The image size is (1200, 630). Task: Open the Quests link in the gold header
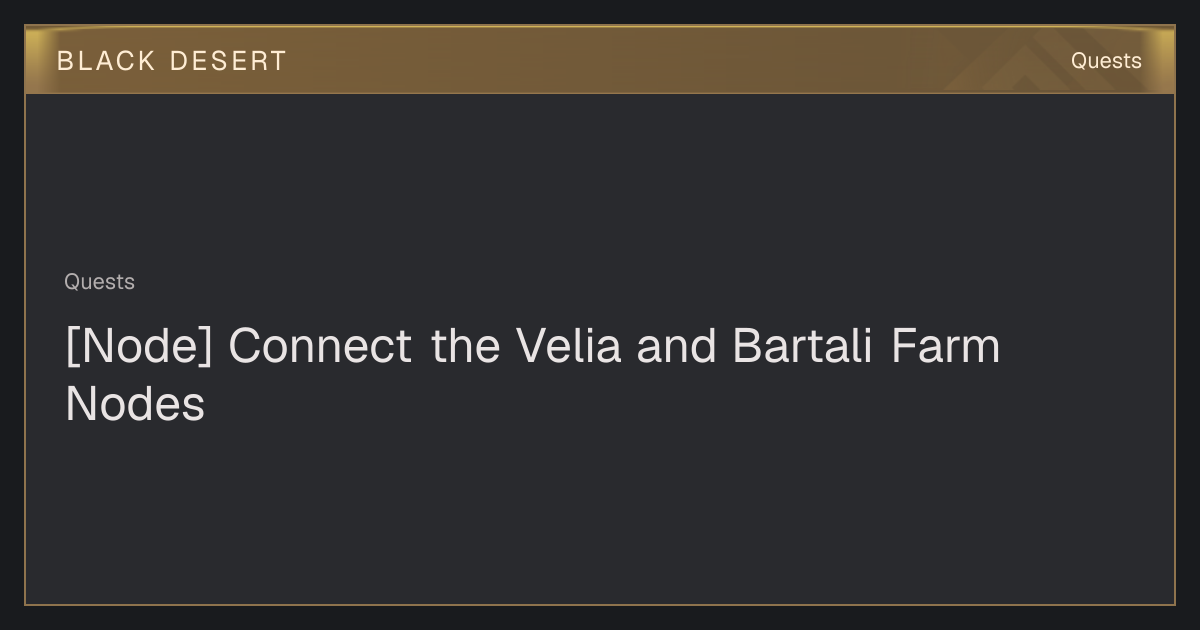coord(1106,61)
